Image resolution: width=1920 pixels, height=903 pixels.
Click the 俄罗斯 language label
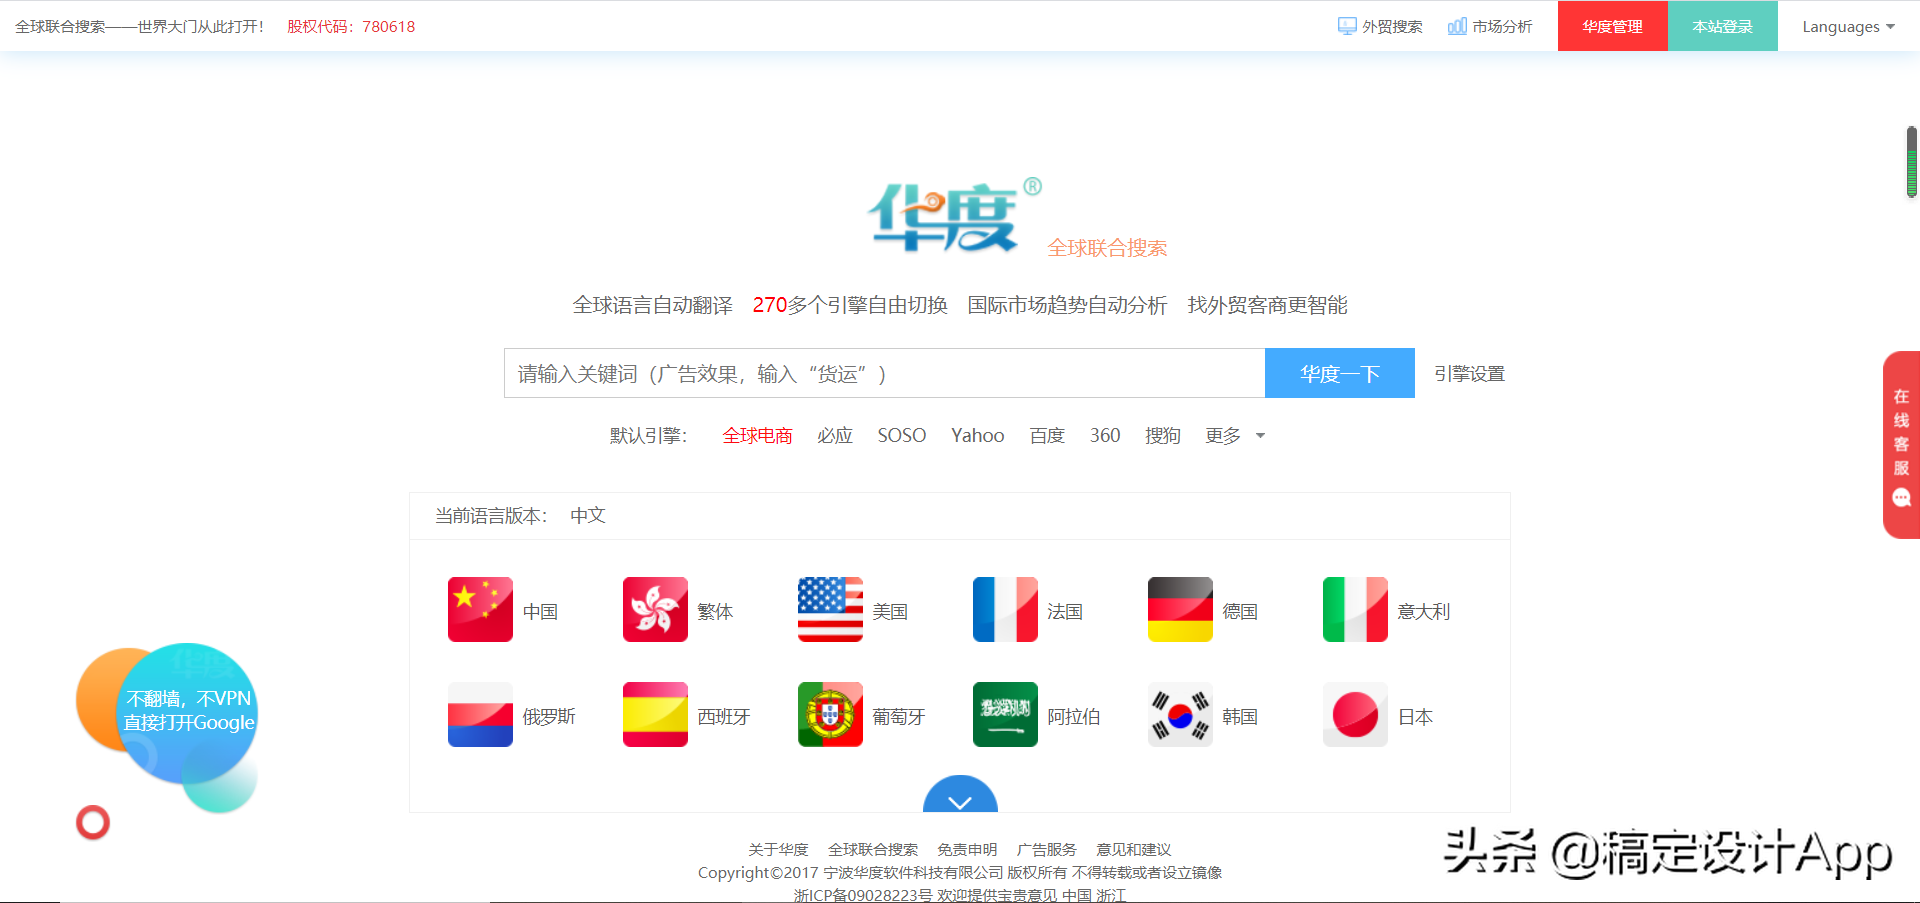point(549,716)
